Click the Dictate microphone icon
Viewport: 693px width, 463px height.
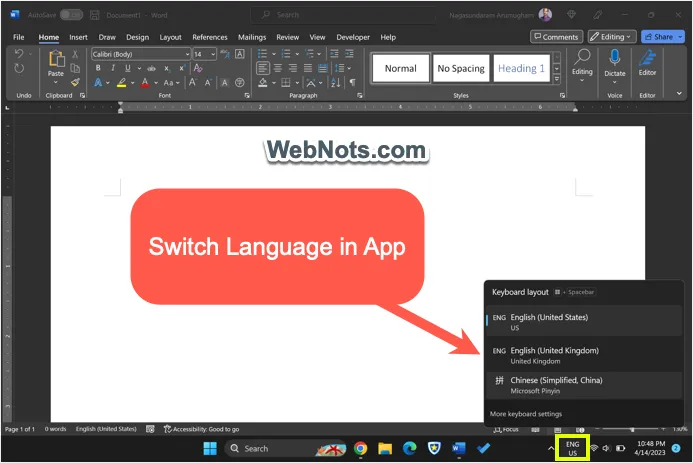tap(614, 57)
